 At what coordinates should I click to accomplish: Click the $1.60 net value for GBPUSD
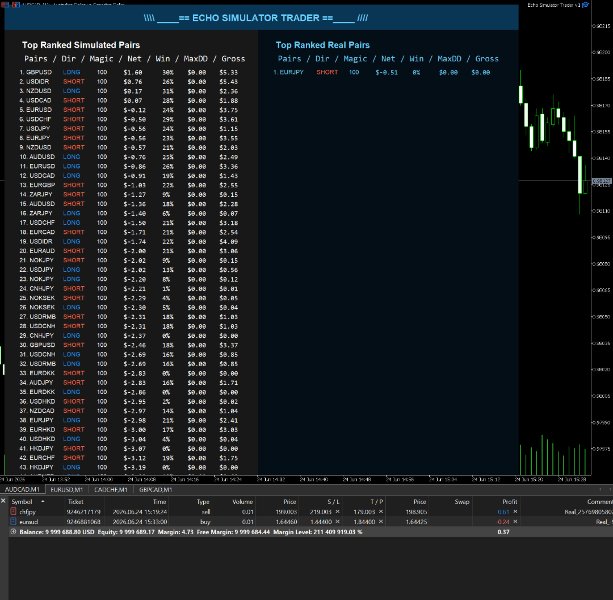coord(133,72)
